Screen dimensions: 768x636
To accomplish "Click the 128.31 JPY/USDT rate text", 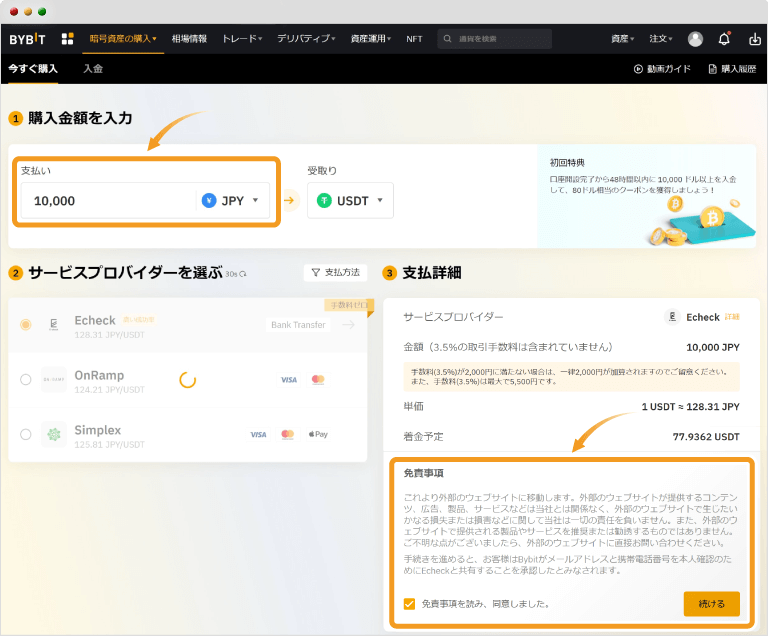I will 109,335.
